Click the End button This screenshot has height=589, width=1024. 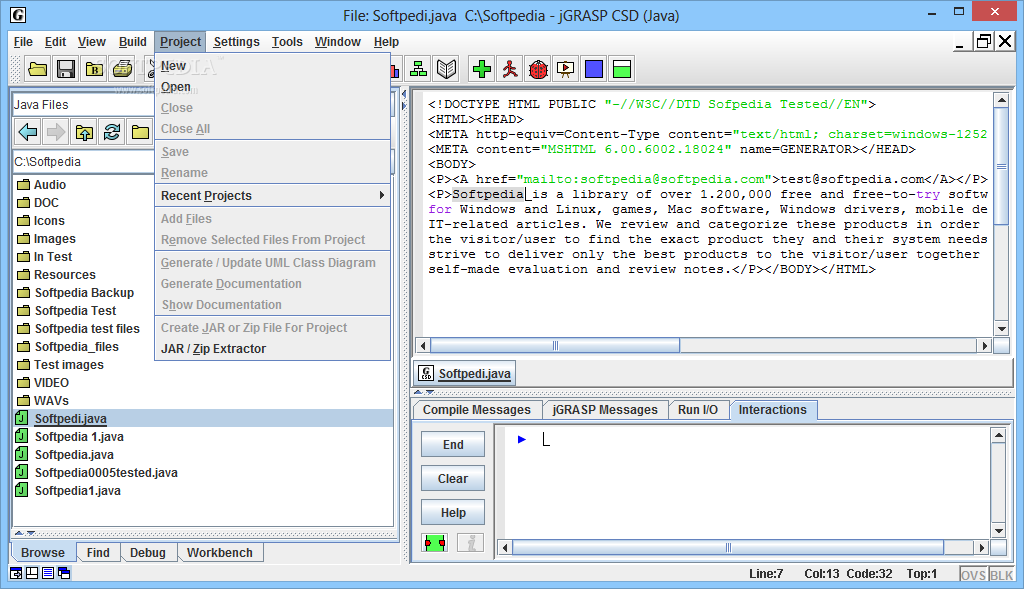(x=453, y=445)
